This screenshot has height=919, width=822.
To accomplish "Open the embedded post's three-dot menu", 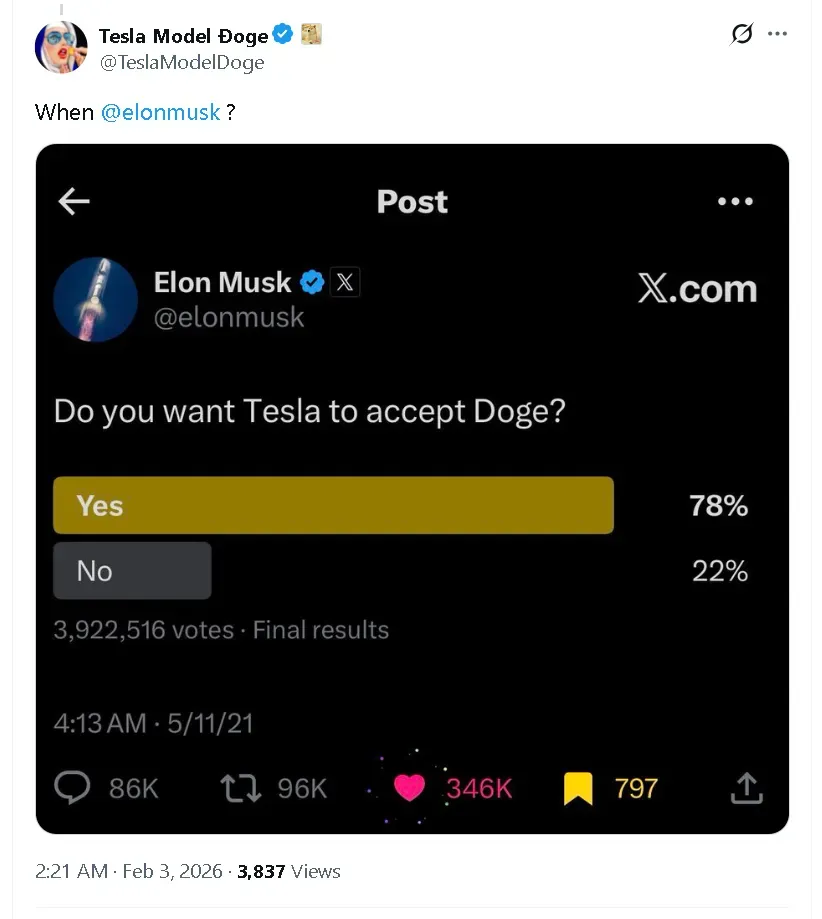I will pyautogui.click(x=736, y=201).
